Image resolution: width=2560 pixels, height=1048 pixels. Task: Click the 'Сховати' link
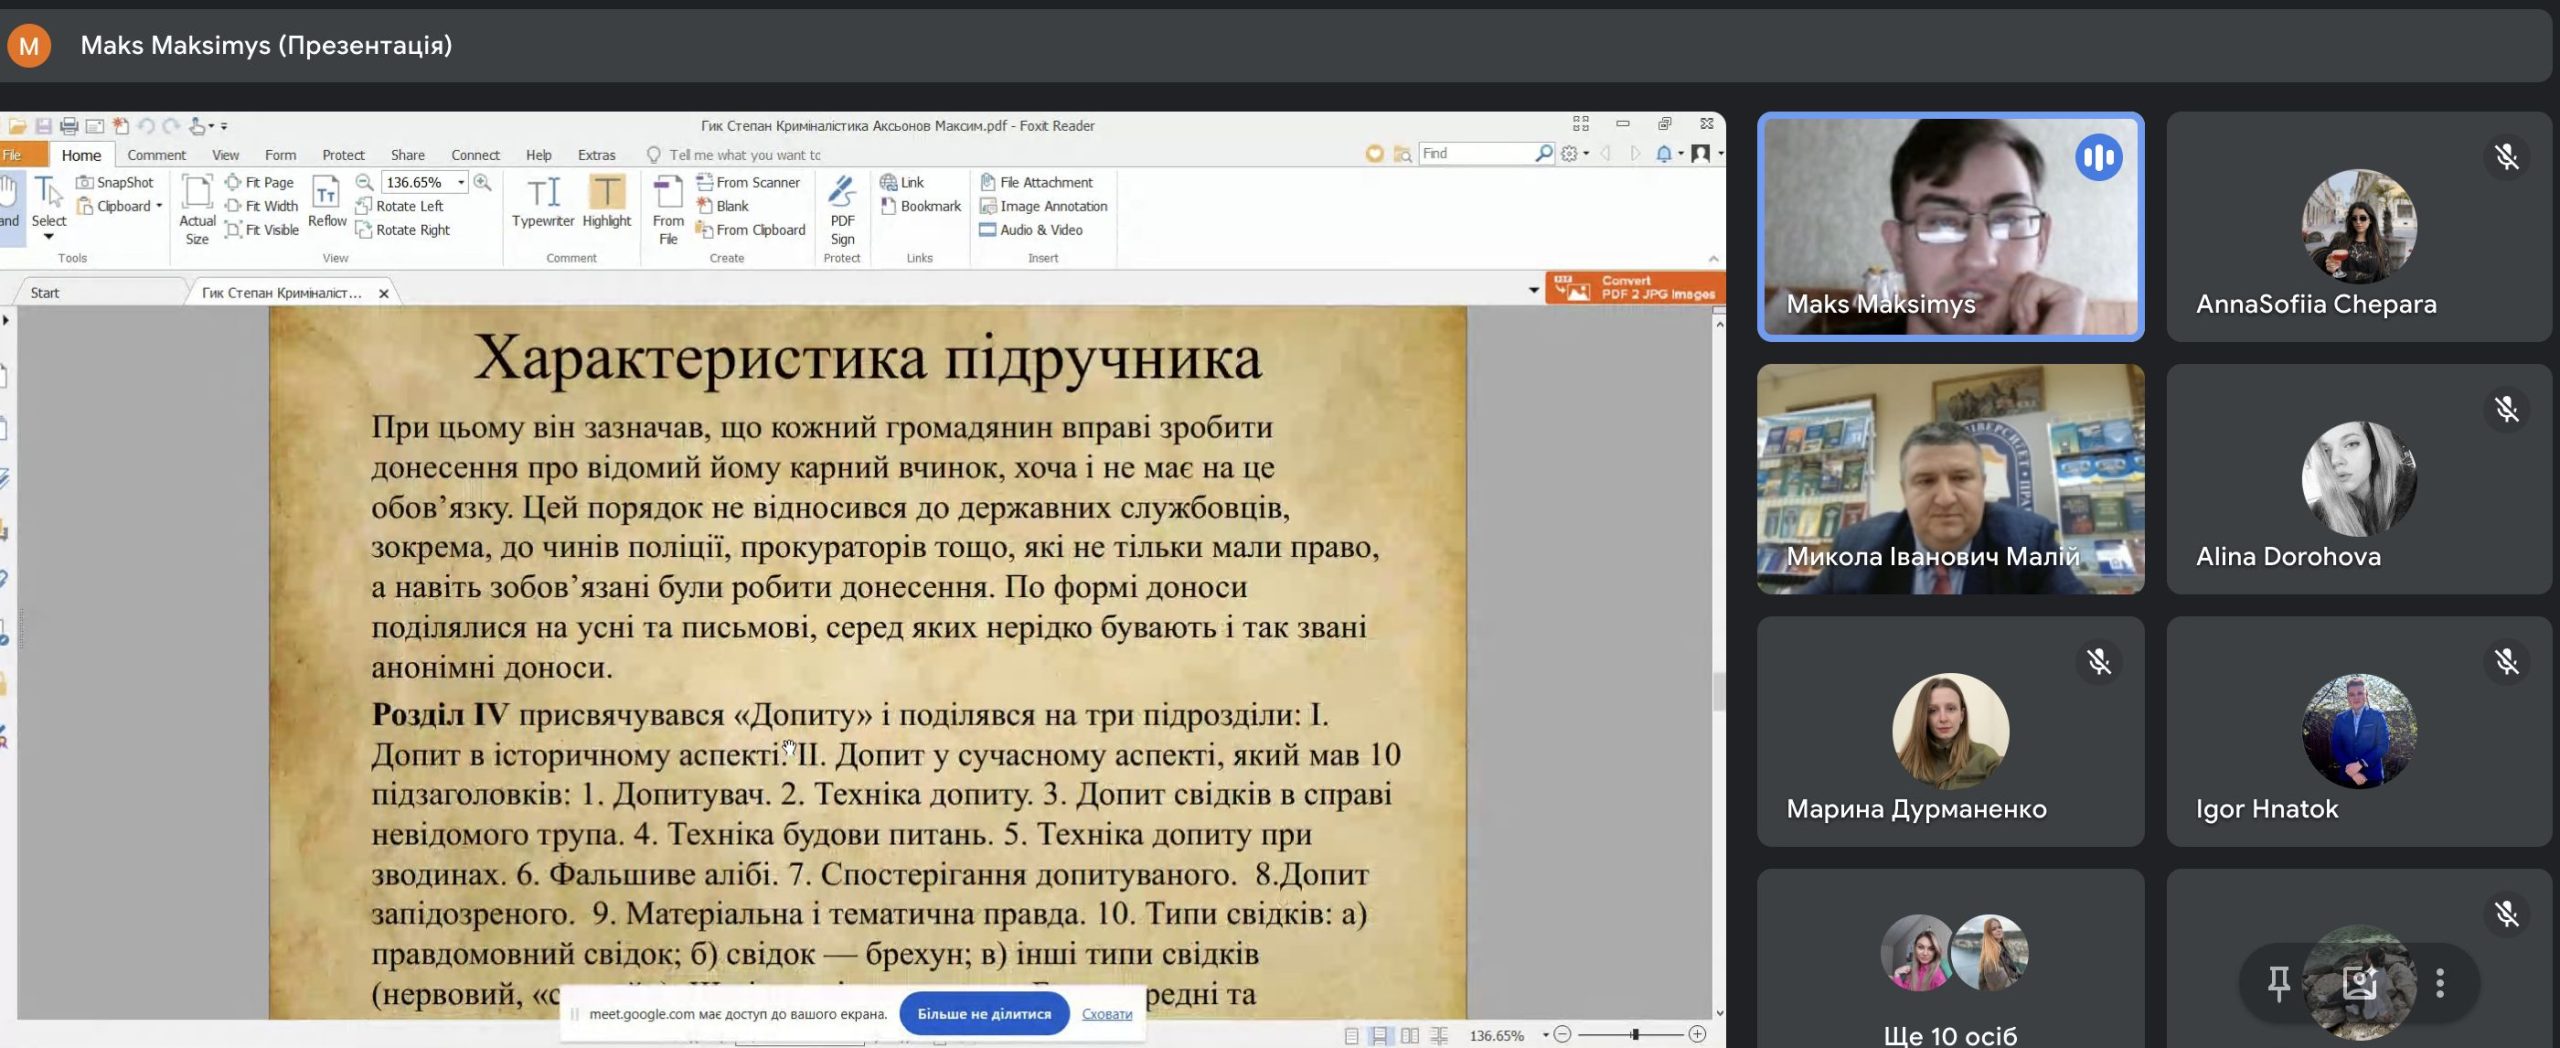[x=1107, y=1014]
